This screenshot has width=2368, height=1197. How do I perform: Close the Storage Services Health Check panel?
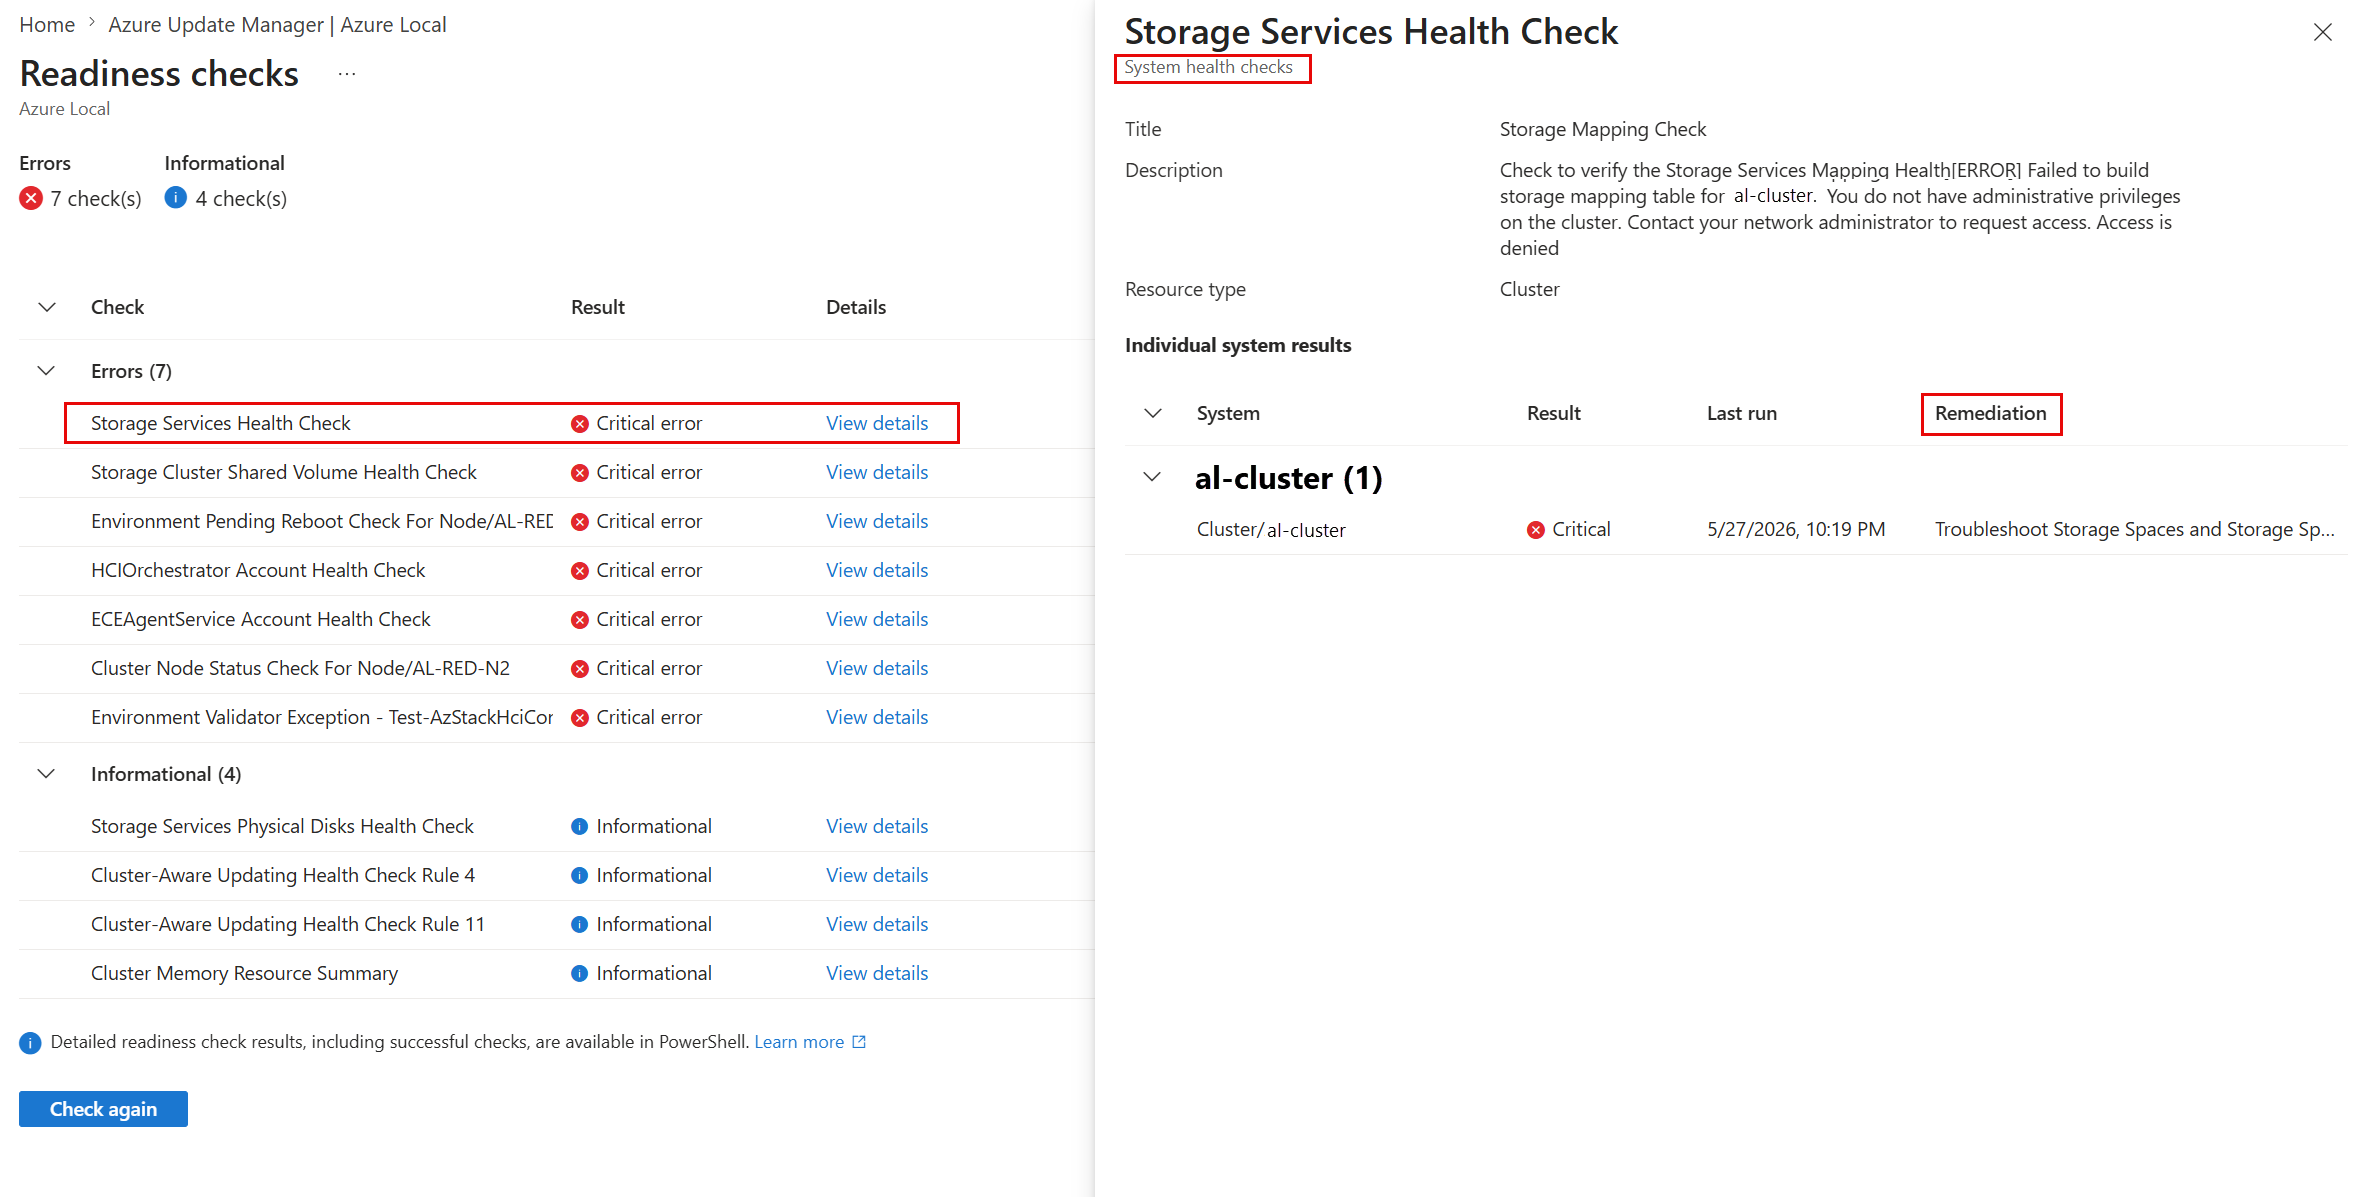coord(2322,33)
